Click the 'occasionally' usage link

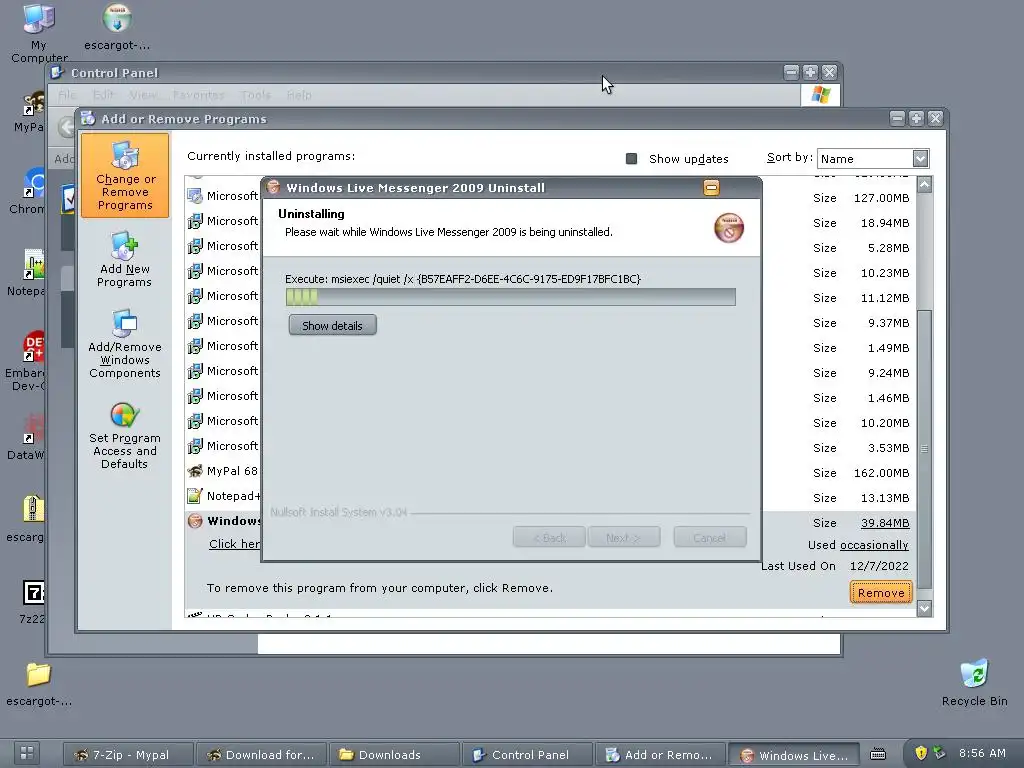click(x=874, y=545)
